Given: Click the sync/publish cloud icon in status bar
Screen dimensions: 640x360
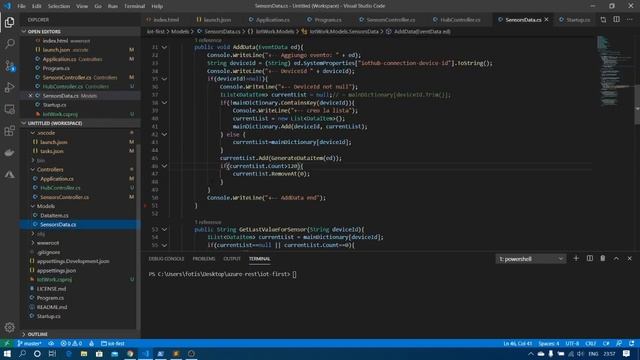Looking at the screenshot, I should (x=51, y=344).
